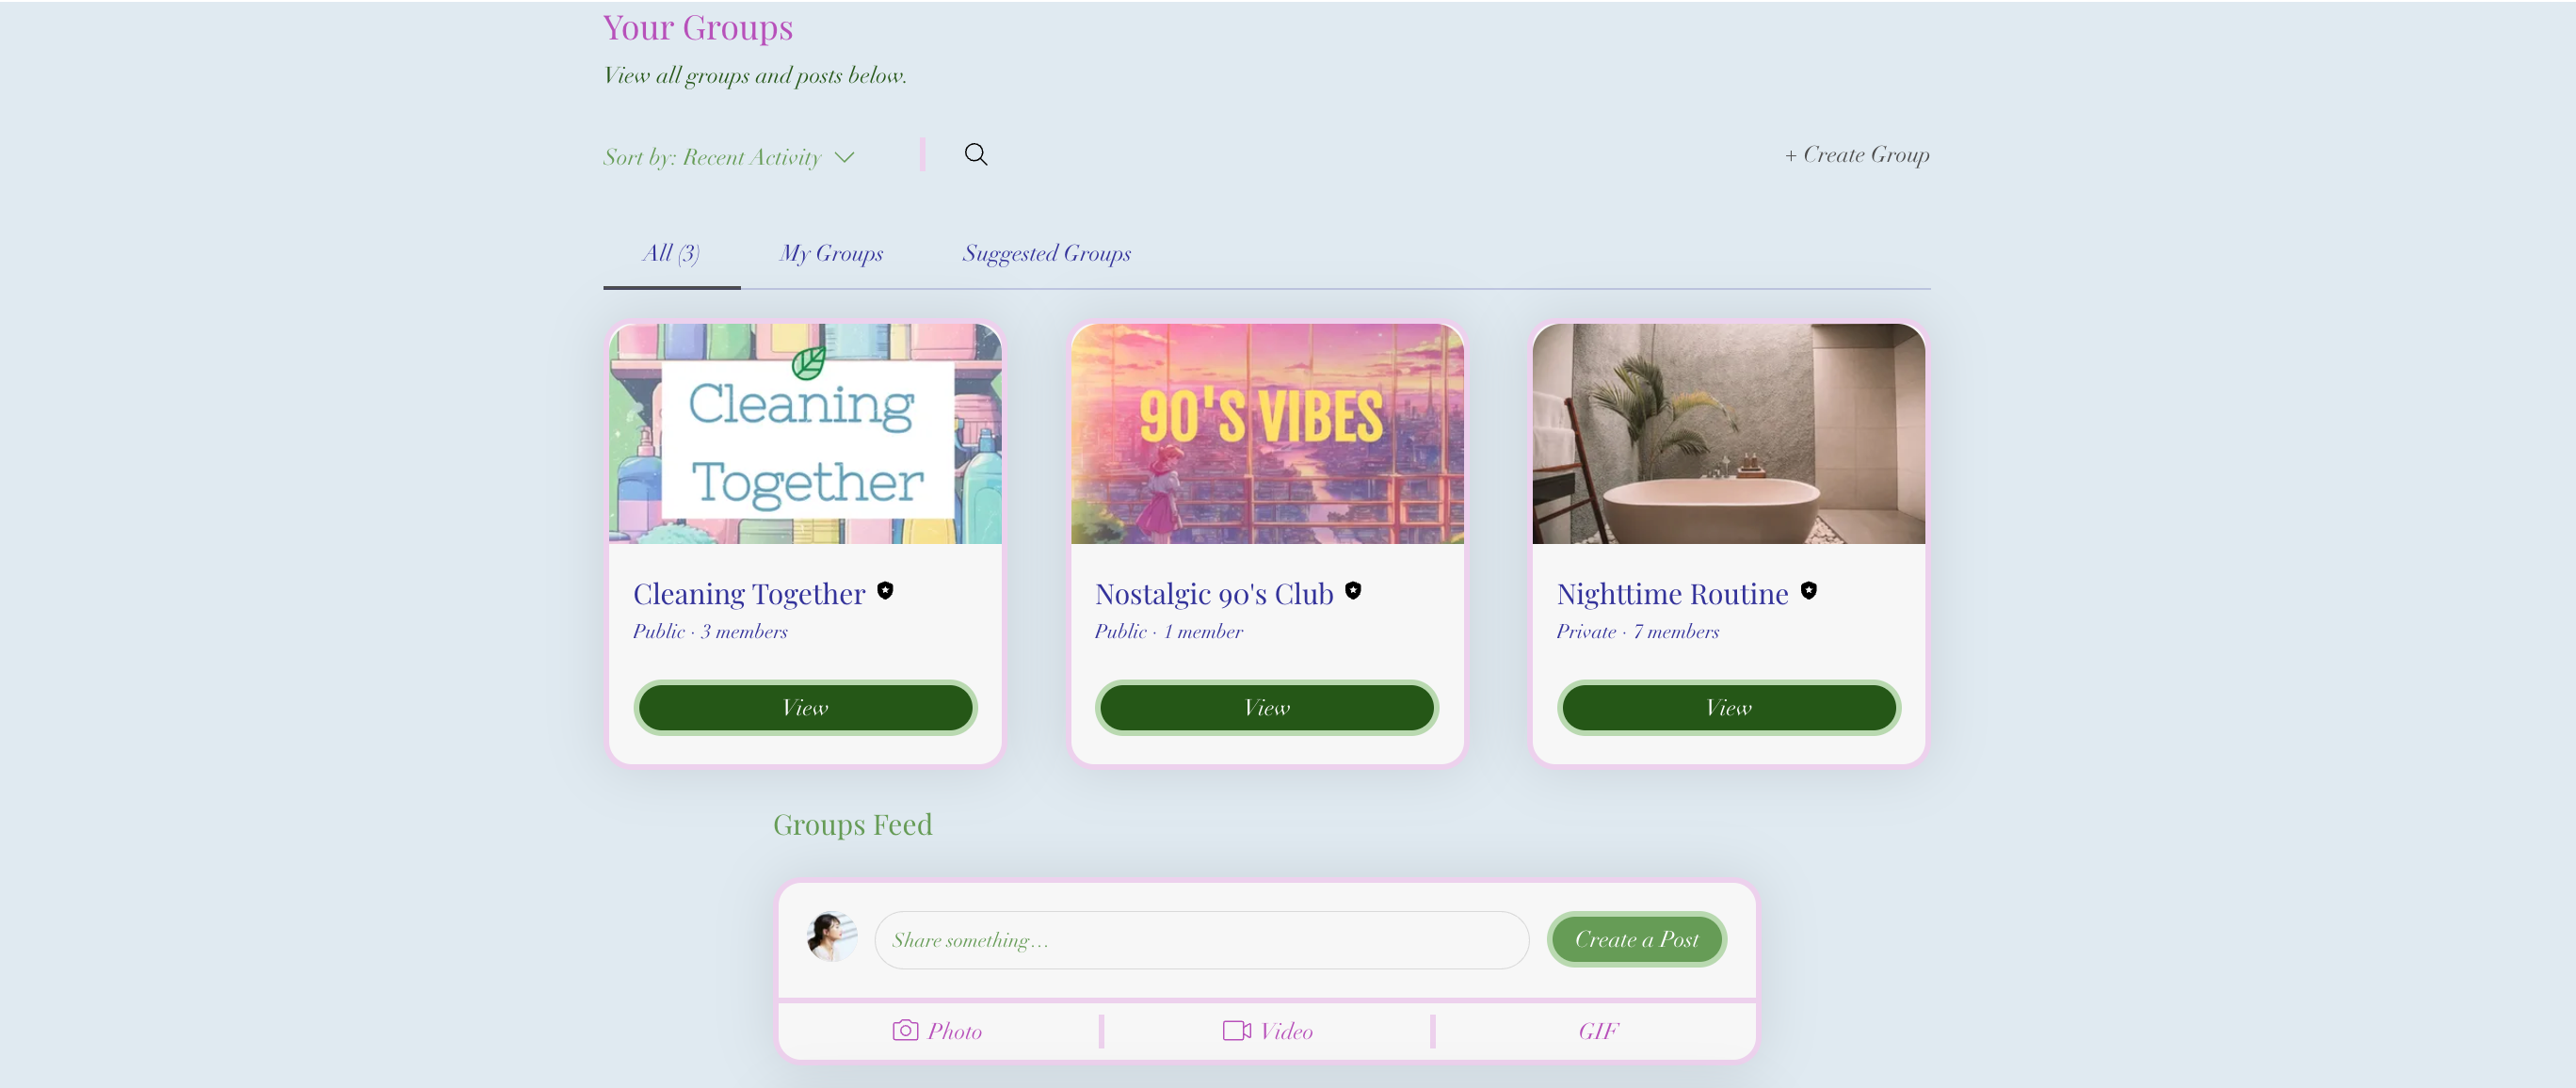This screenshot has width=2576, height=1088.
Task: Click the user profile thumbnail in feed
Action: coord(831,938)
